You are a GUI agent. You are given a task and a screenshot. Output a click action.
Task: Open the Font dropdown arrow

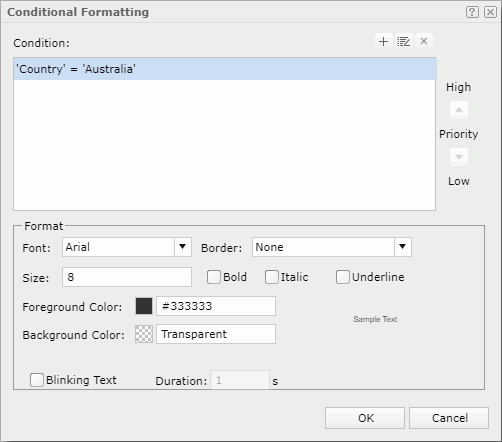(x=182, y=247)
